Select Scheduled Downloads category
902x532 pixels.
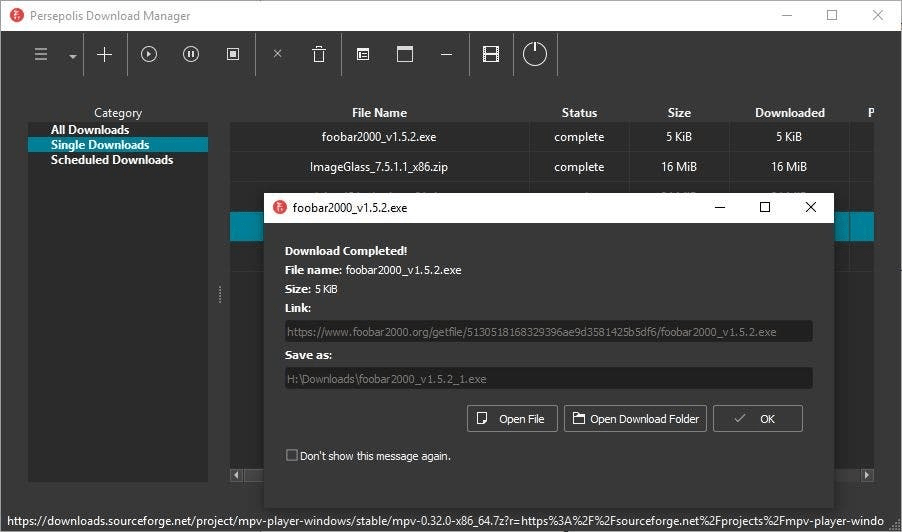tap(112, 160)
